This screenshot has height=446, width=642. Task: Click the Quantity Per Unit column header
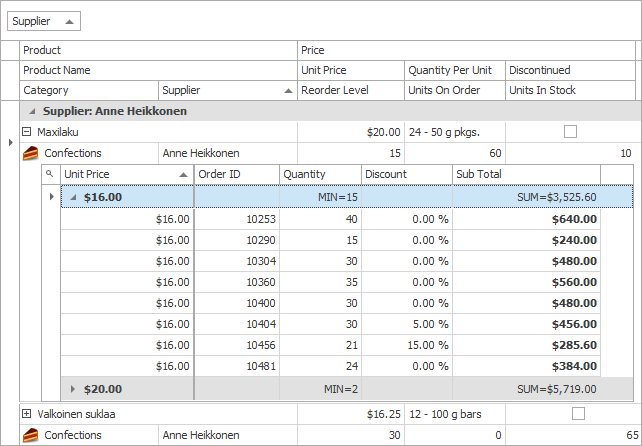454,70
